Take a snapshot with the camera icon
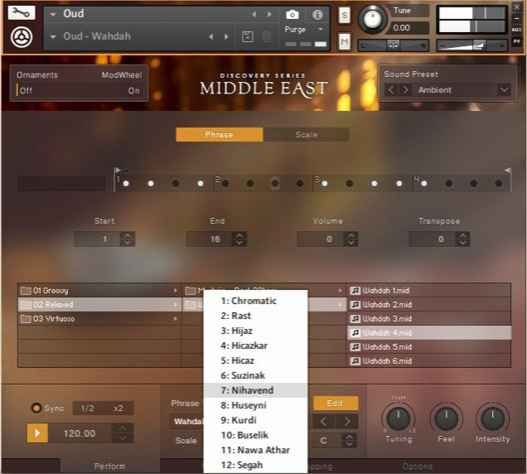527x474 pixels. pyautogui.click(x=292, y=14)
